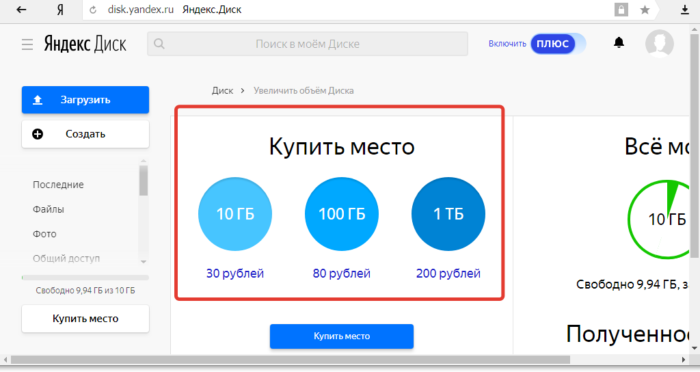
Task: Open Фото in sidebar
Action: click(44, 234)
